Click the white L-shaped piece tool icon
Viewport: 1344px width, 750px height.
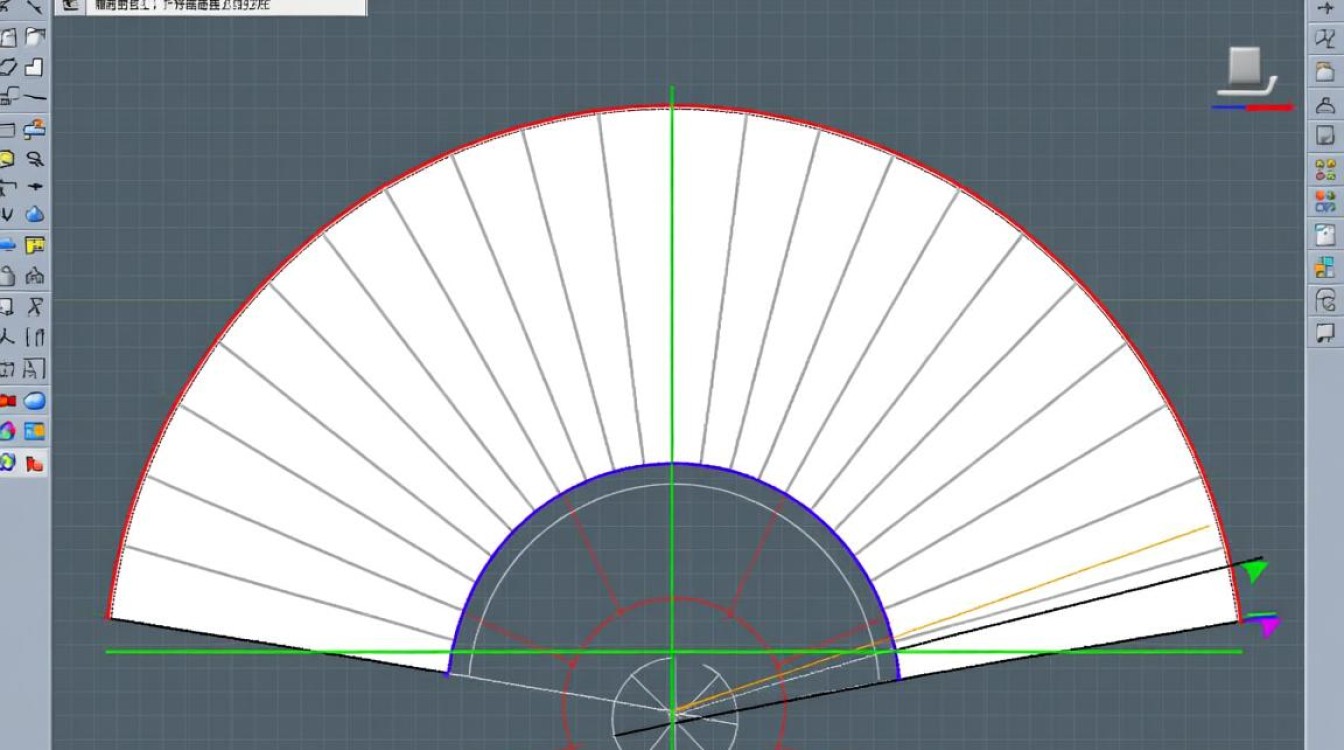(x=35, y=68)
